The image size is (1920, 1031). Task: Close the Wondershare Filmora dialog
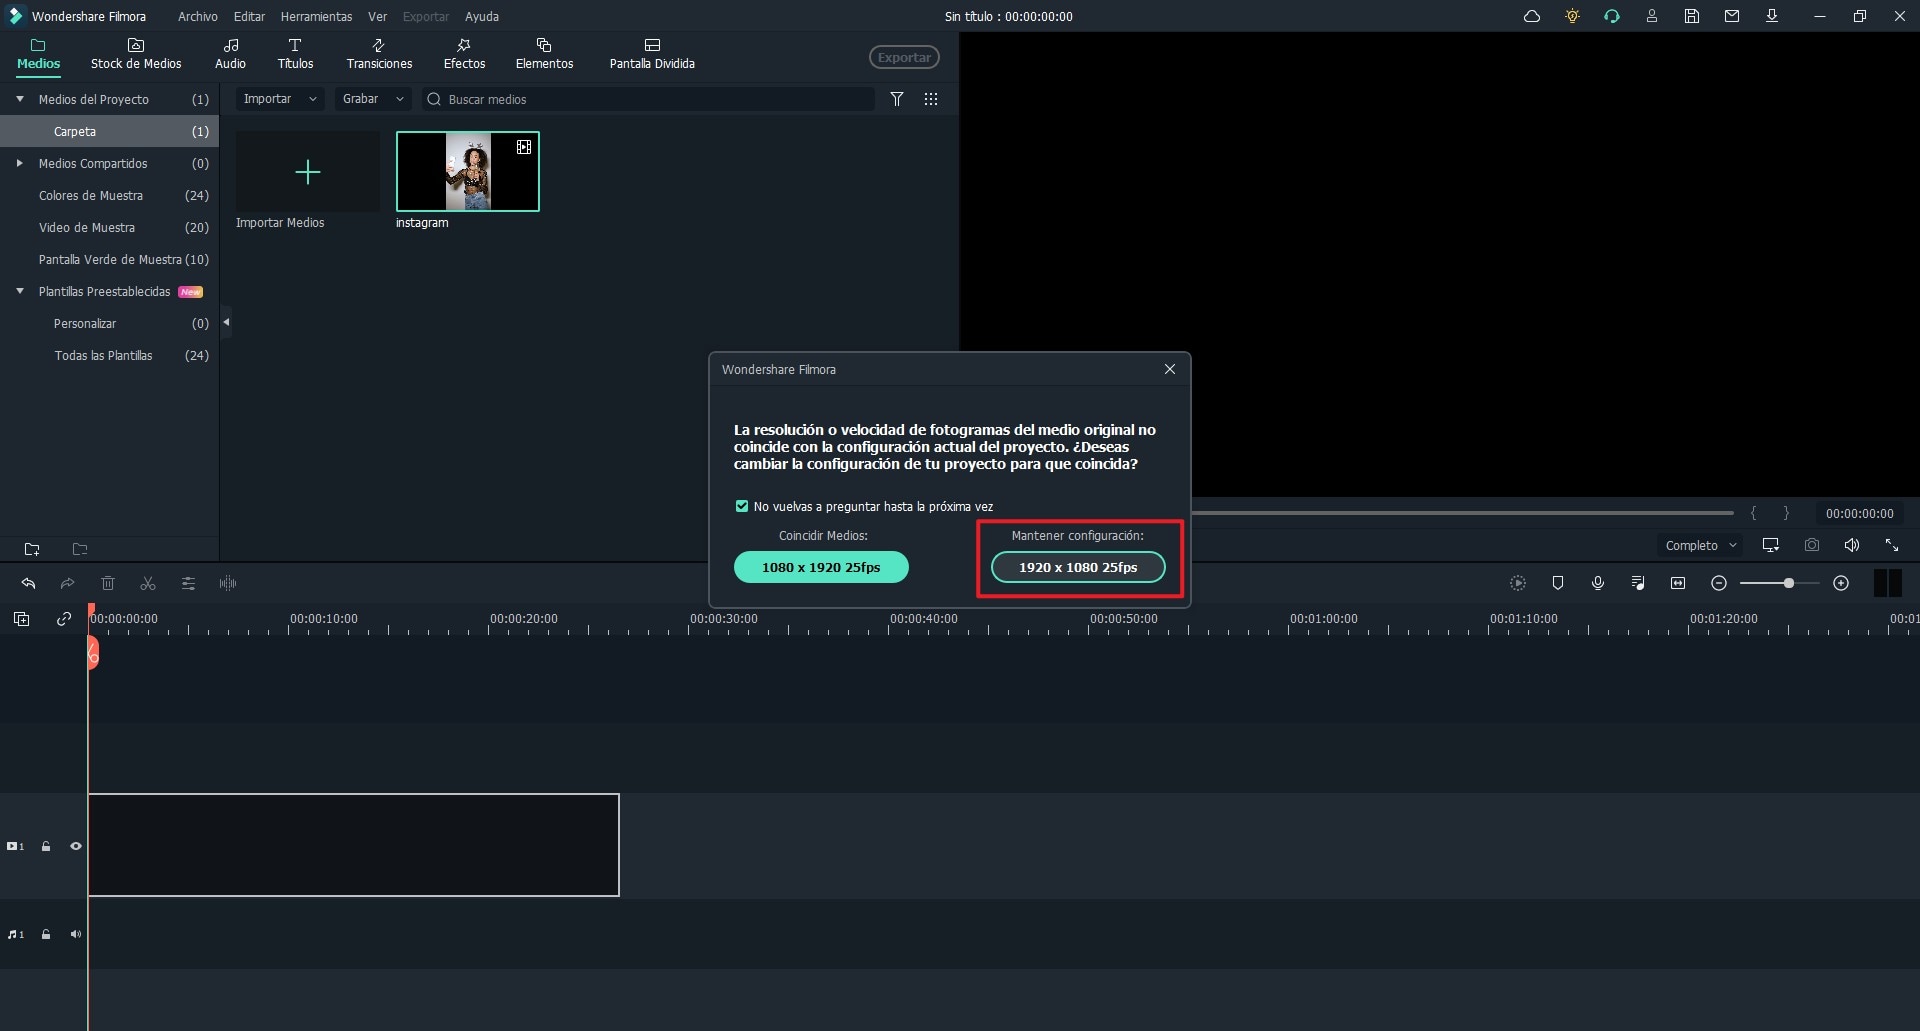[x=1170, y=369]
